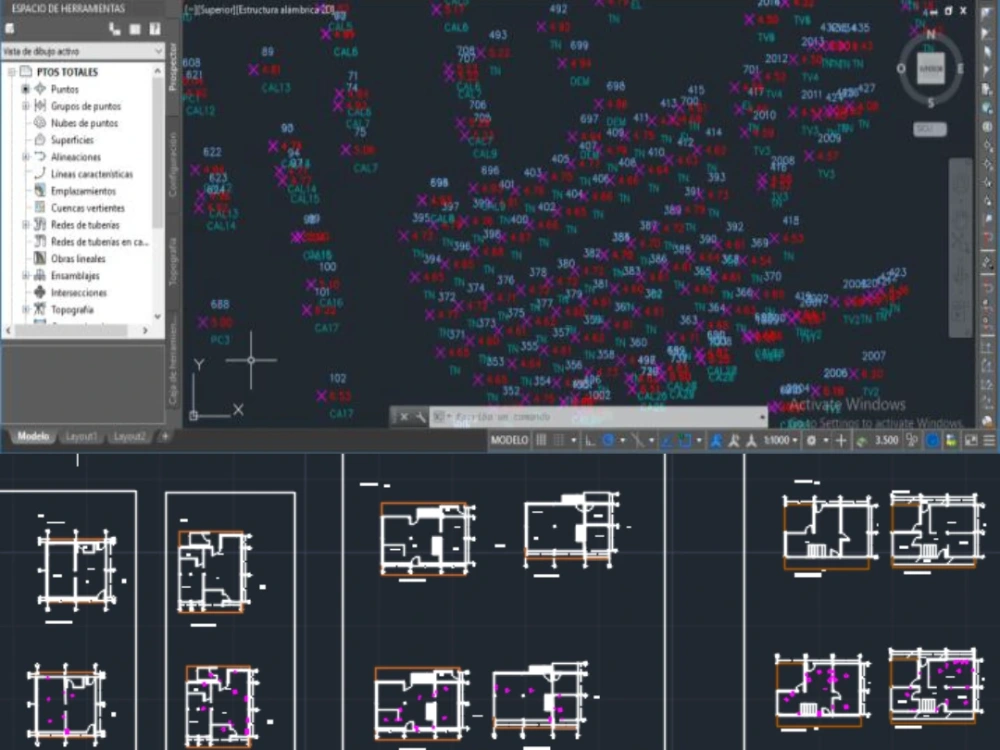Image resolution: width=1000 pixels, height=750 pixels.
Task: Expand the Puntos node
Action: 26,89
